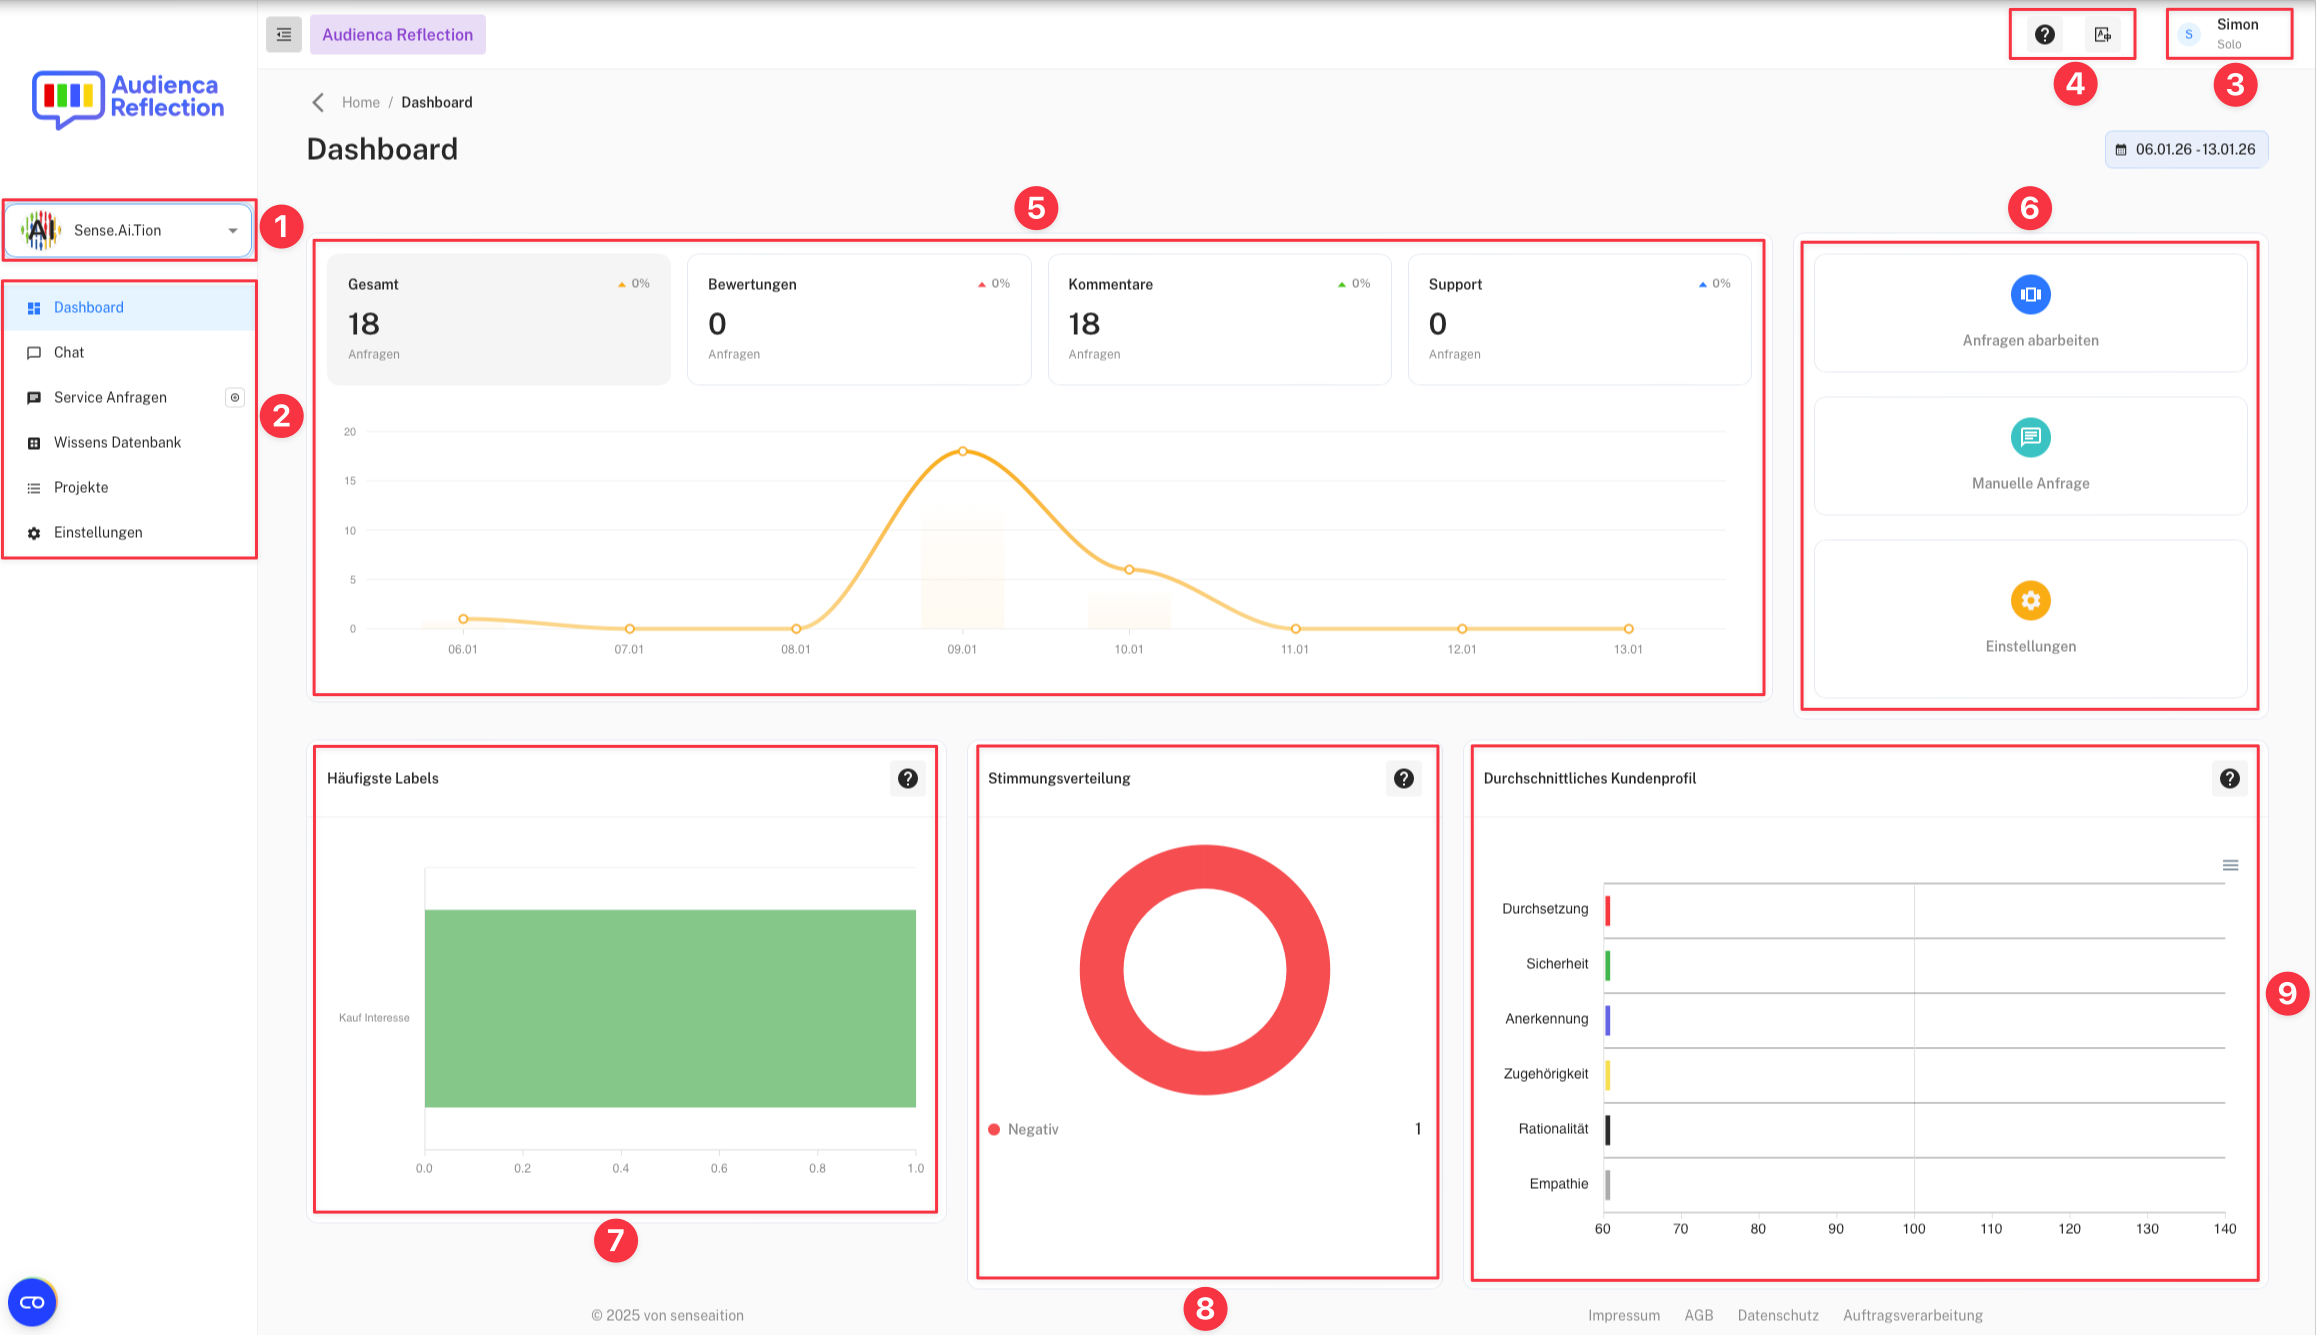
Task: Open Chat from the sidebar icon
Action: coord(34,352)
